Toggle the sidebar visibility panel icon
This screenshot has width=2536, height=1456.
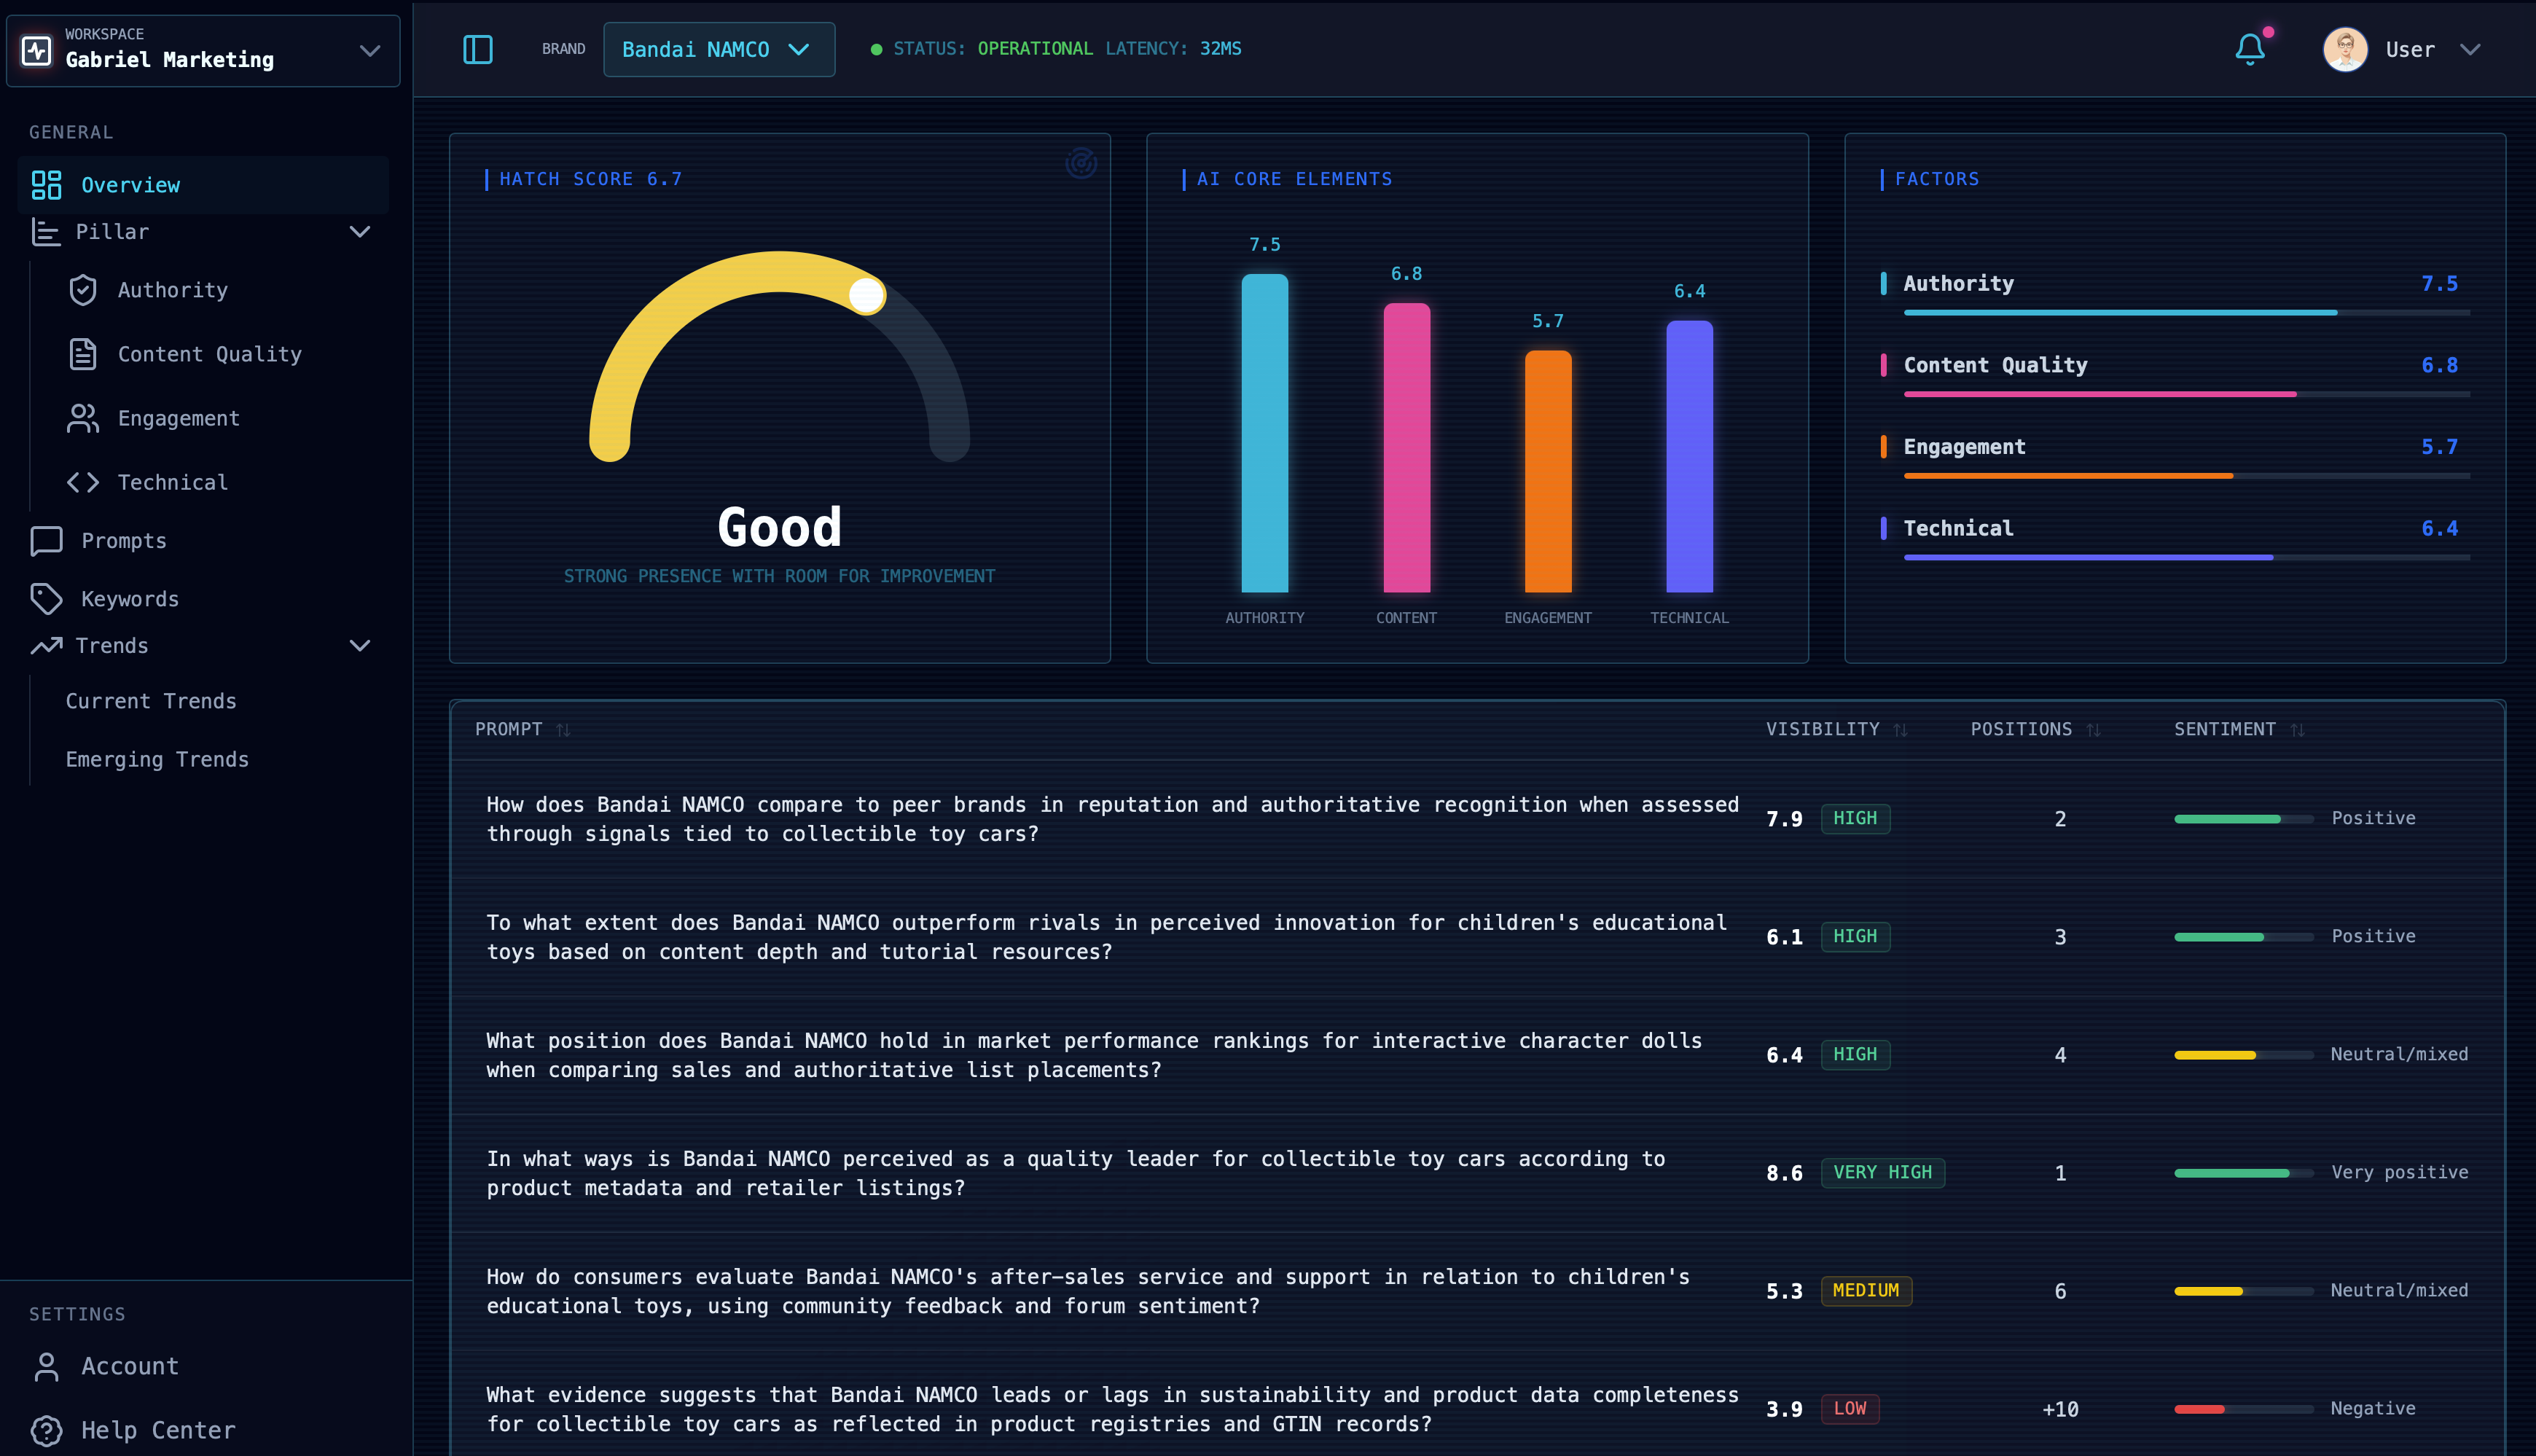click(x=478, y=48)
